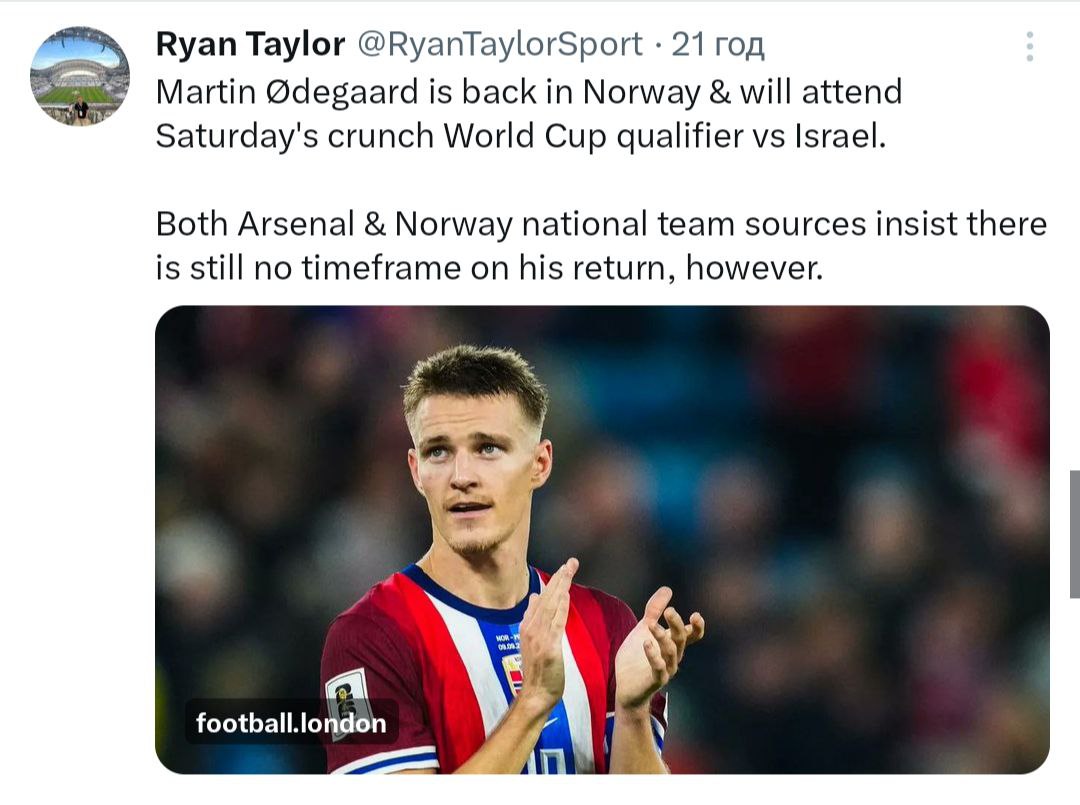Click the @RyanTaylorSport handle
This screenshot has height=805, width=1080.
[x=499, y=44]
